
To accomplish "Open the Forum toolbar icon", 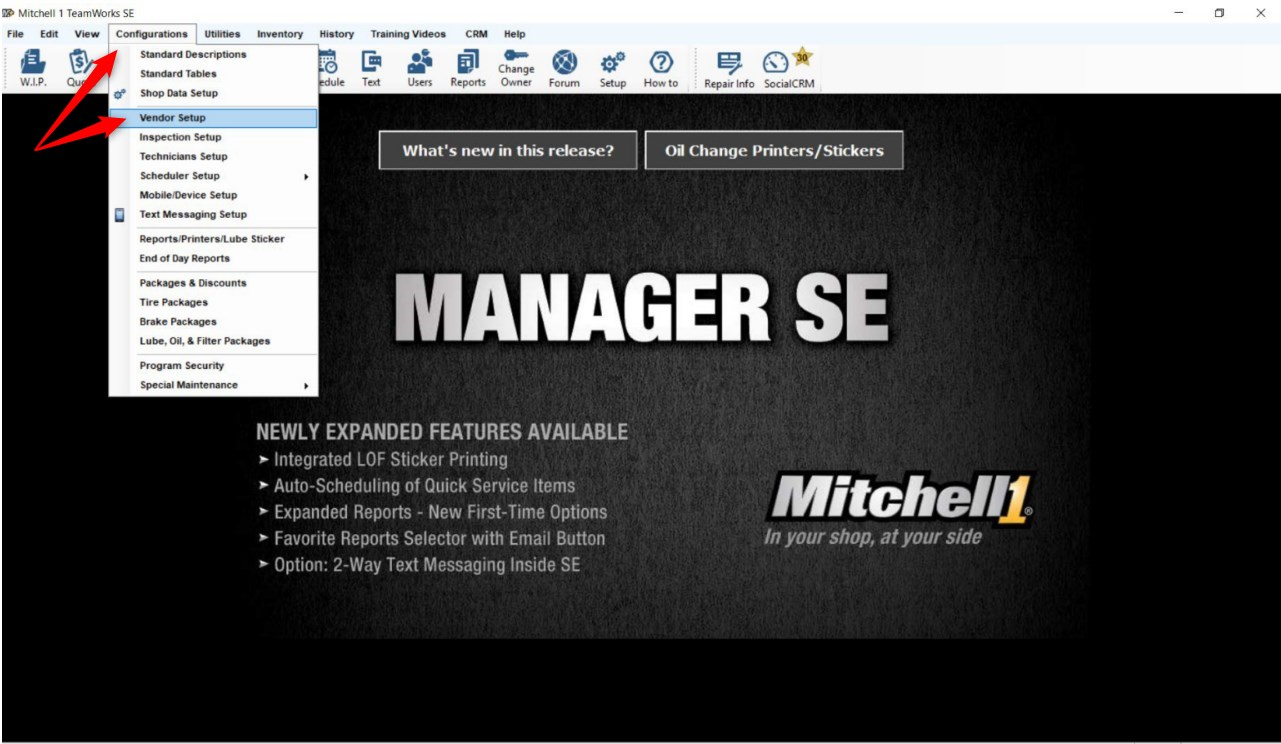I will pos(564,69).
